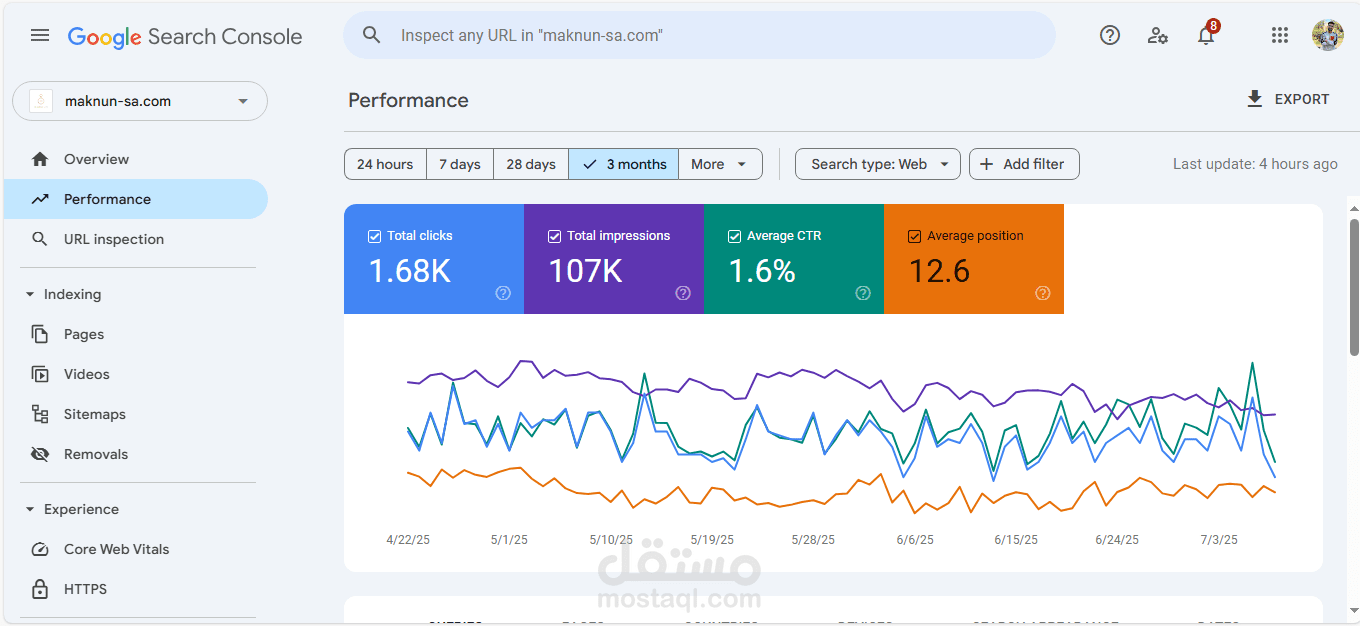Uncheck the Average position checkbox
The height and width of the screenshot is (626, 1360).
tap(914, 236)
